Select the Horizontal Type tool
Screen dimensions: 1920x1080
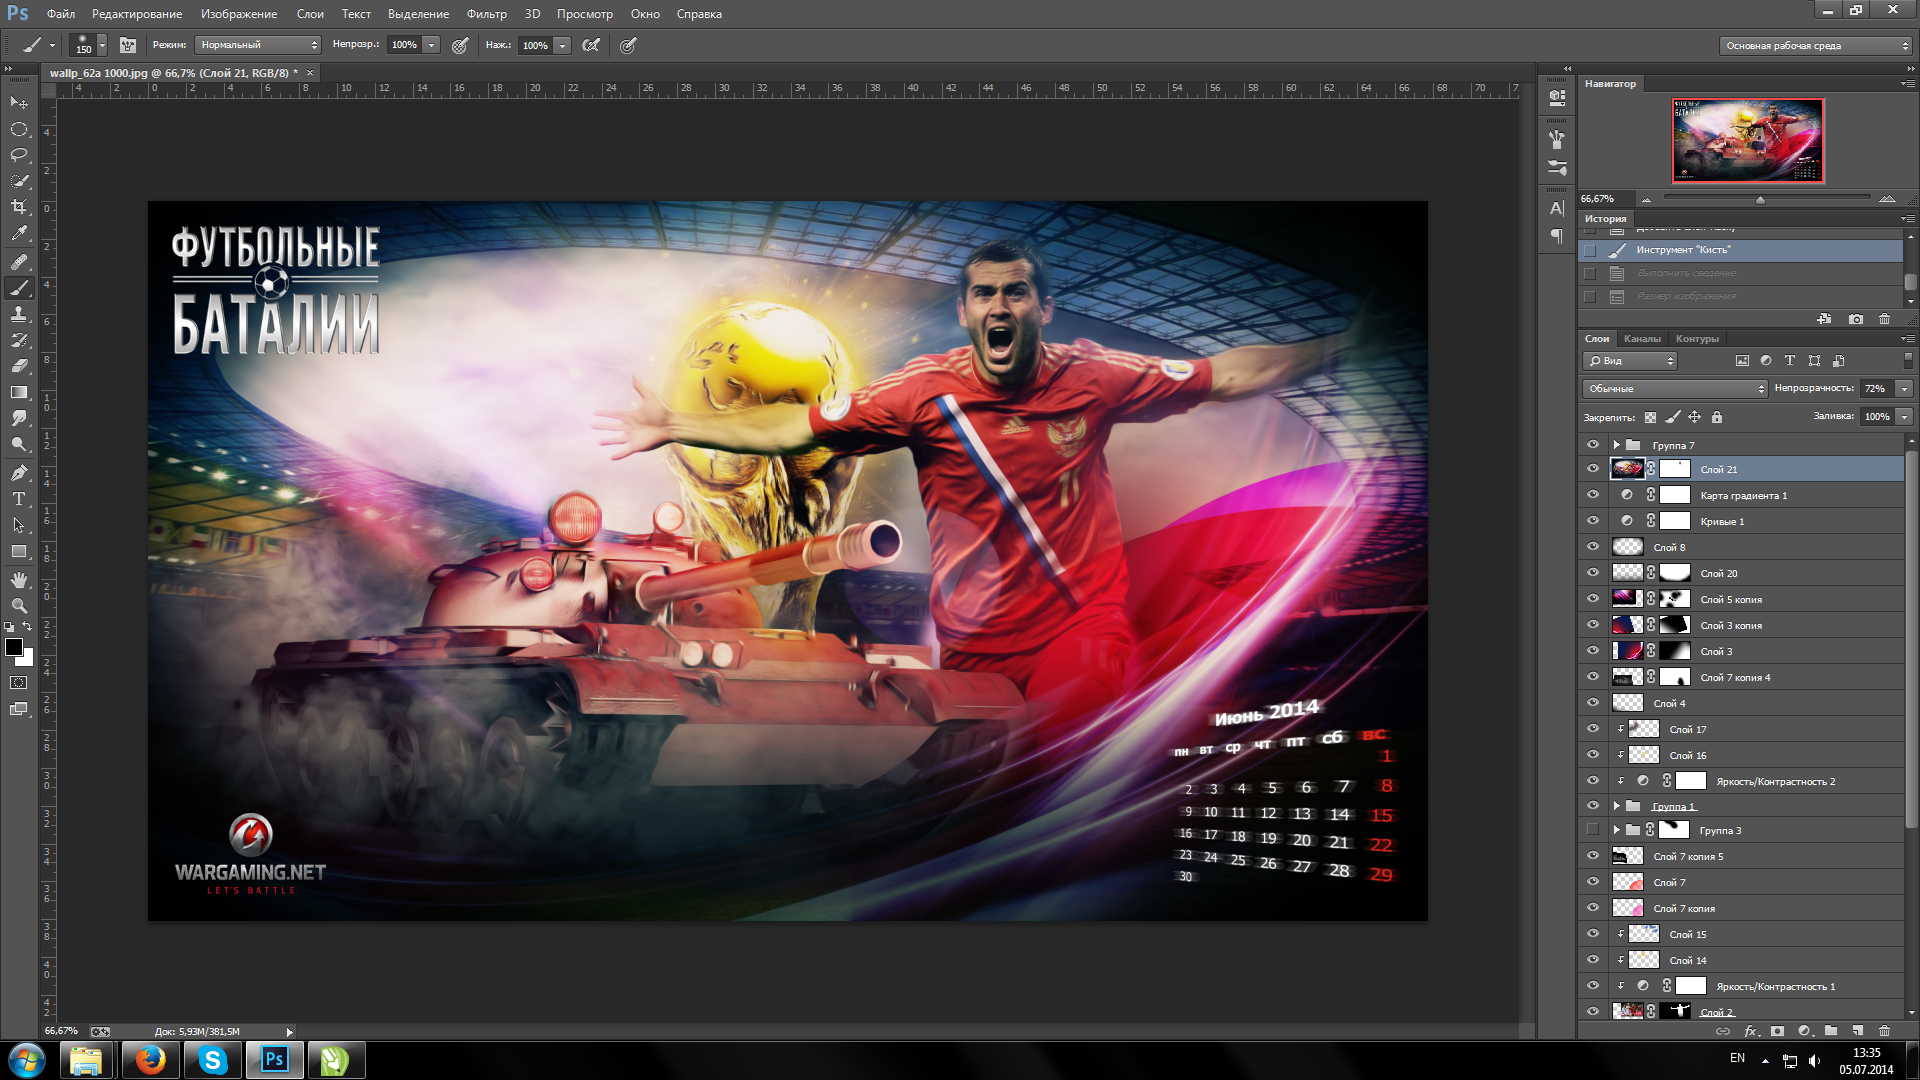(19, 498)
